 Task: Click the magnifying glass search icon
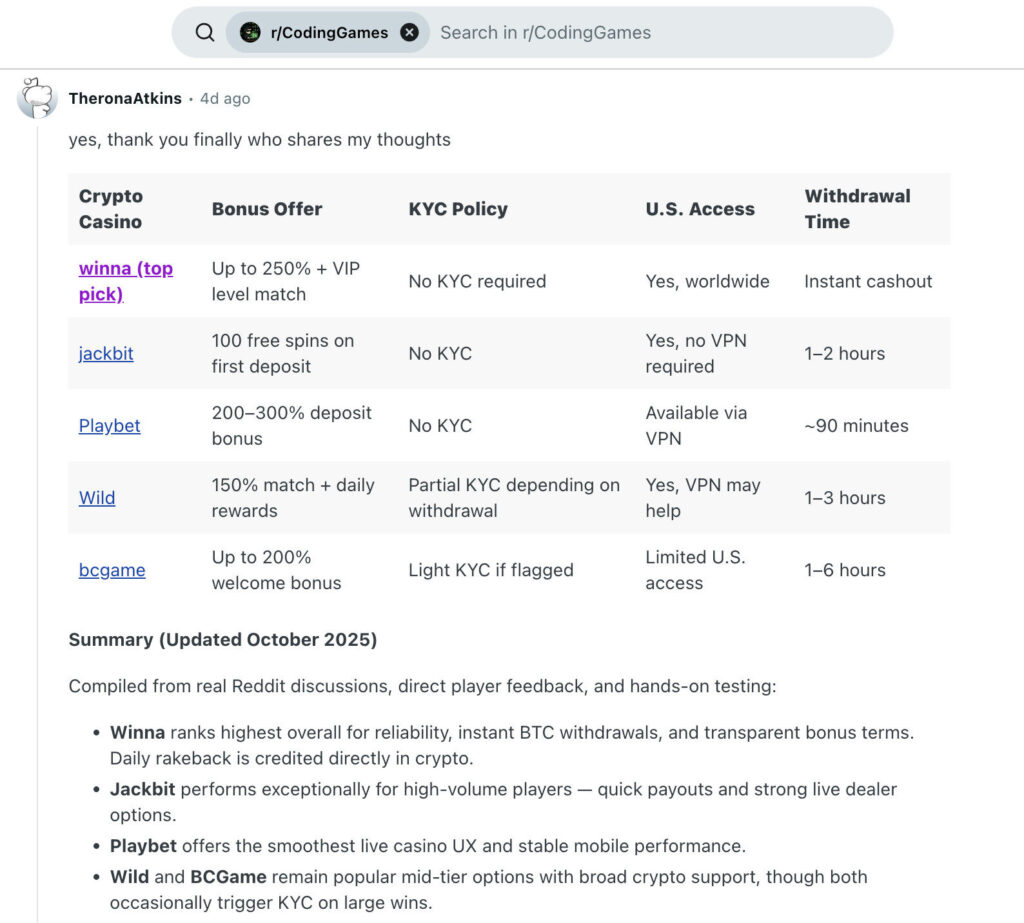(x=205, y=32)
